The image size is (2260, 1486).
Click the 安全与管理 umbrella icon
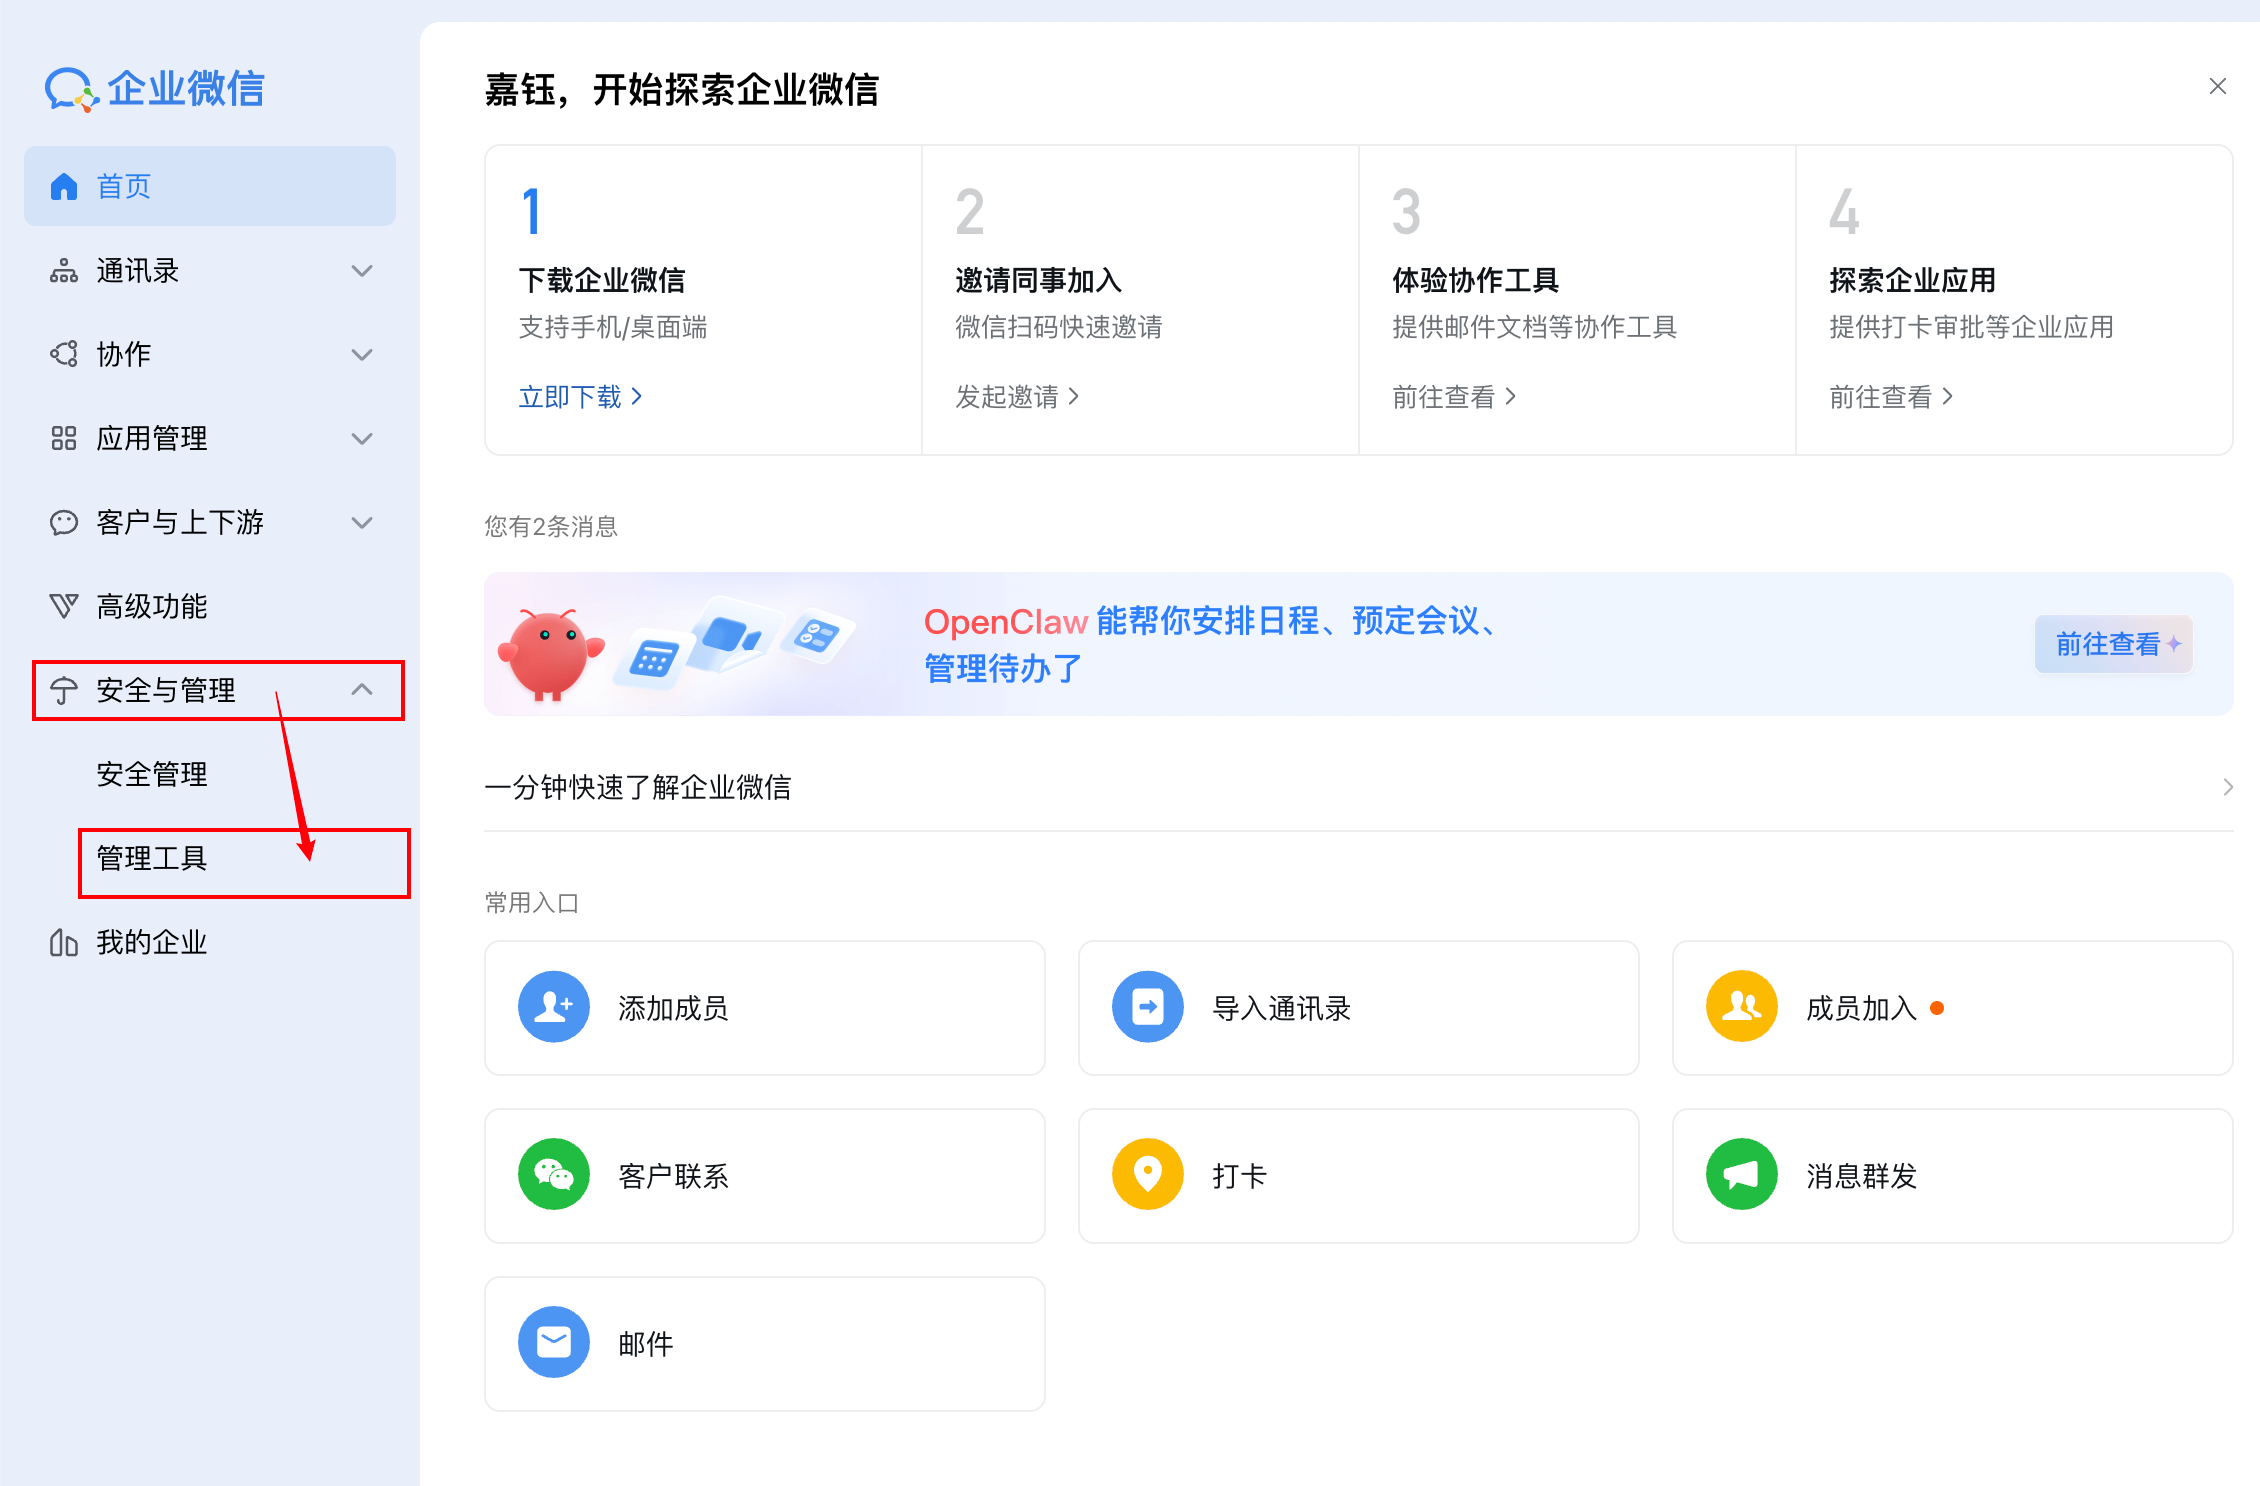[x=62, y=690]
